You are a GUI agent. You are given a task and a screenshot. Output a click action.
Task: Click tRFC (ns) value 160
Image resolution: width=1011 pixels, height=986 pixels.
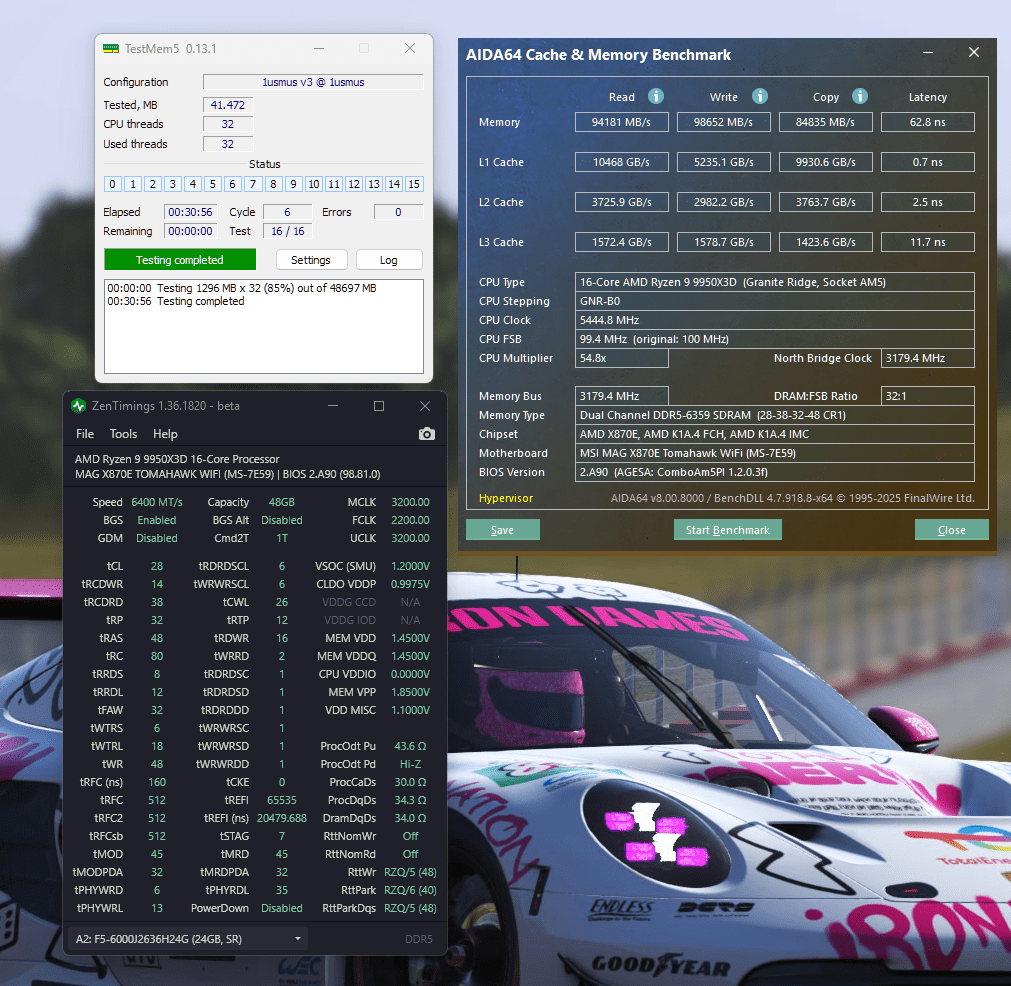click(157, 782)
